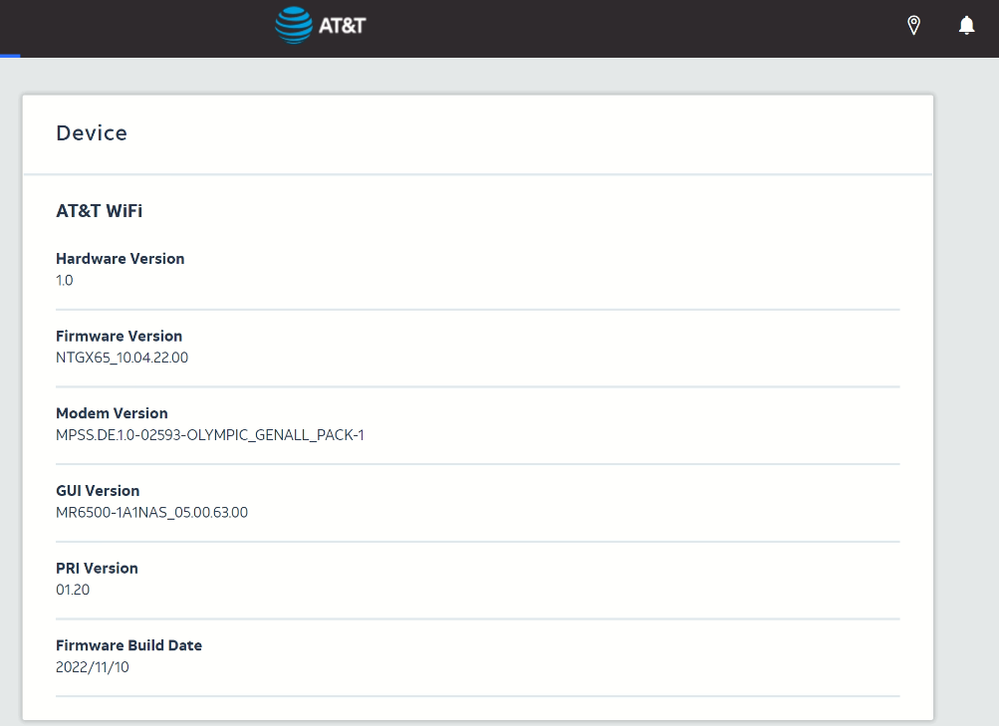The image size is (999, 726).
Task: Click the PRI Version label
Action: (x=97, y=568)
